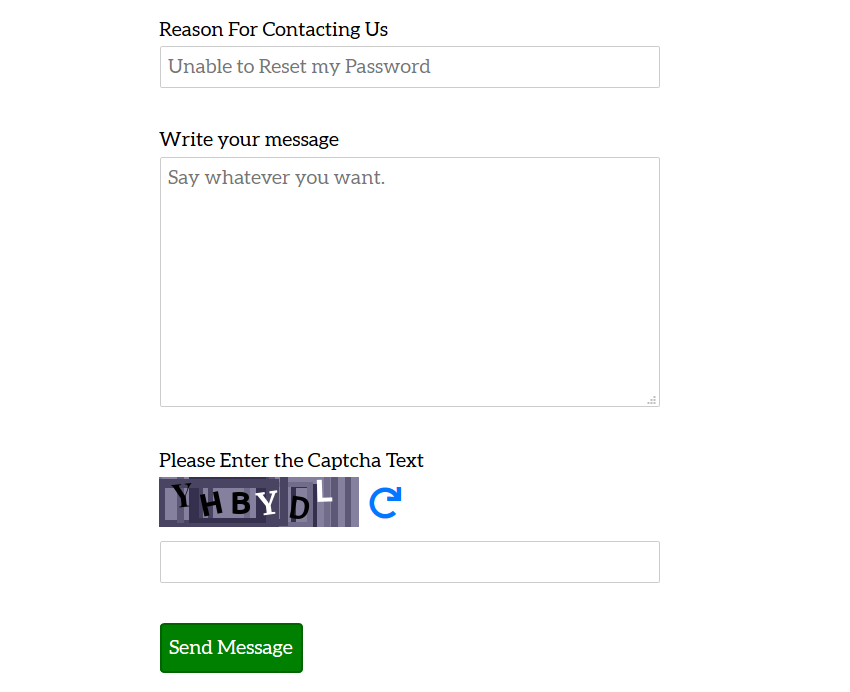Click the "Write your message" label
This screenshot has height=692, width=850.
[249, 139]
